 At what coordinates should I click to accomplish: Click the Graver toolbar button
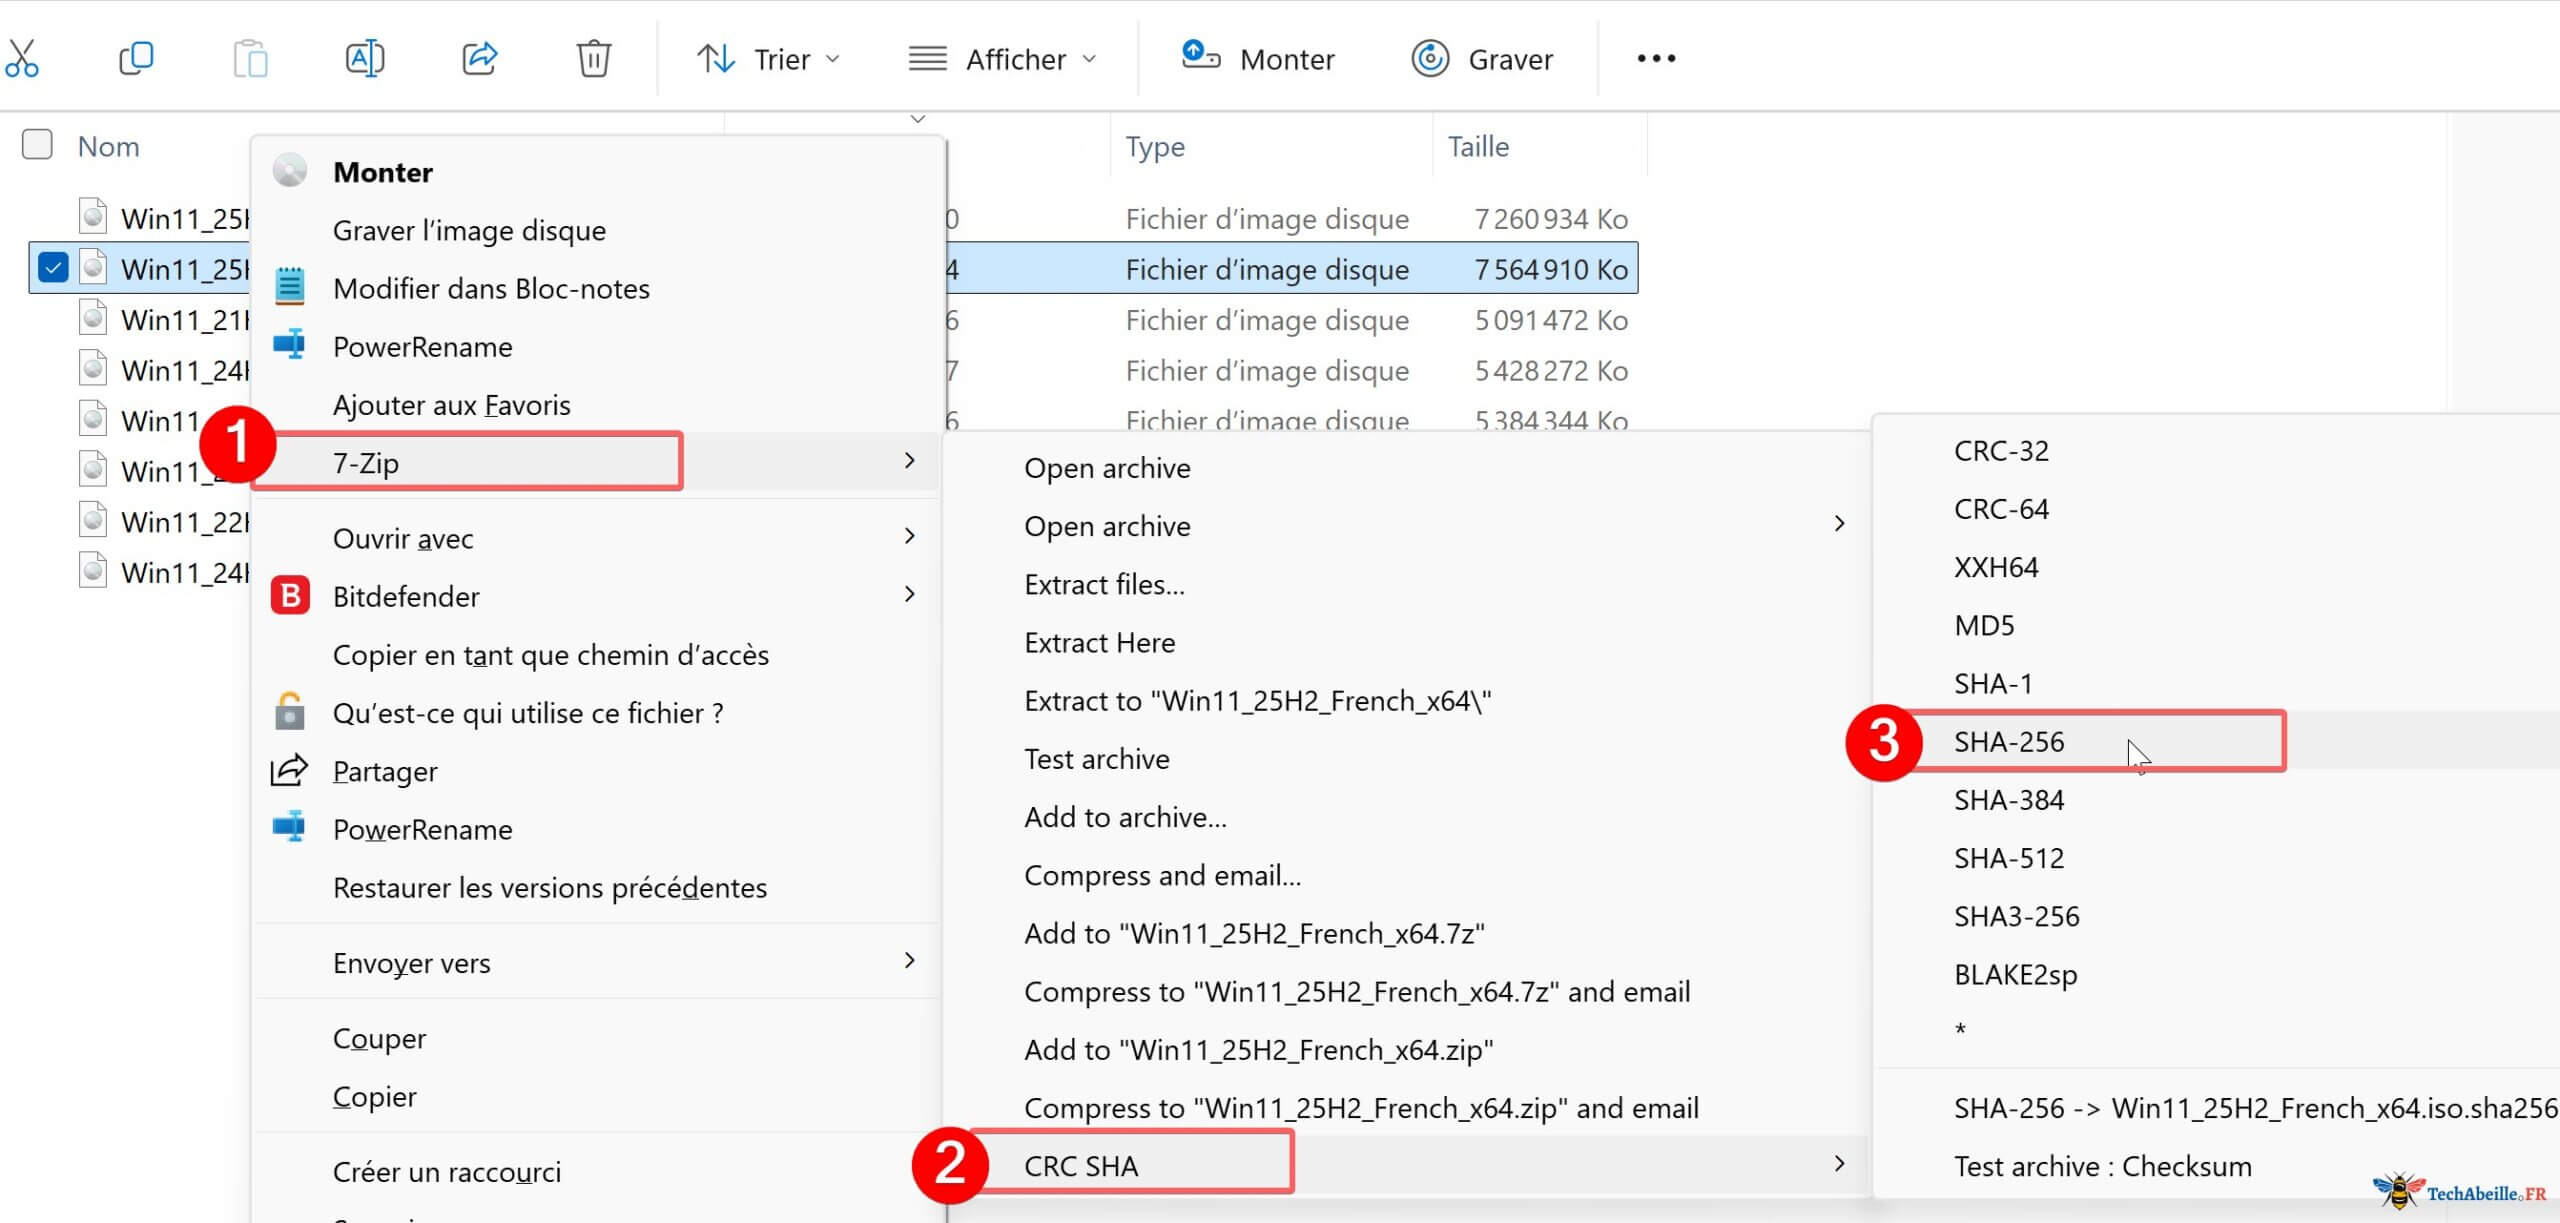(x=1484, y=58)
